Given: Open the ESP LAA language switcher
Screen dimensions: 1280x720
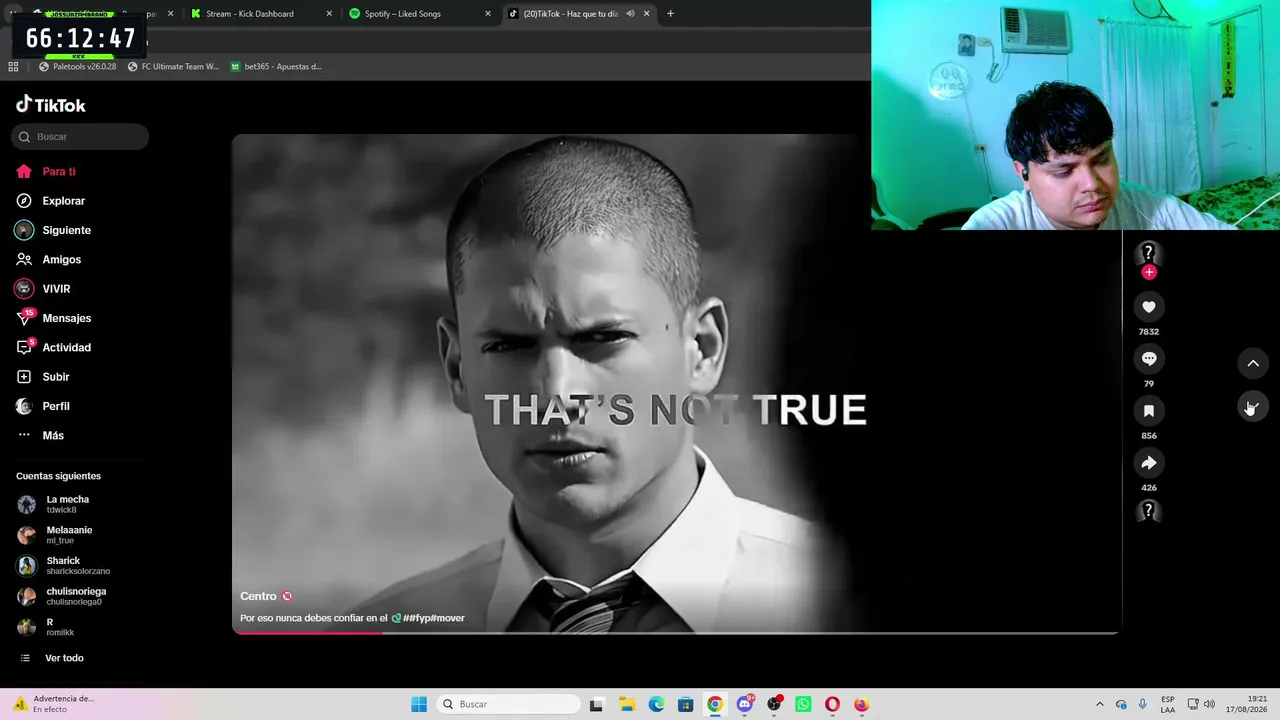Looking at the screenshot, I should pos(1168,704).
